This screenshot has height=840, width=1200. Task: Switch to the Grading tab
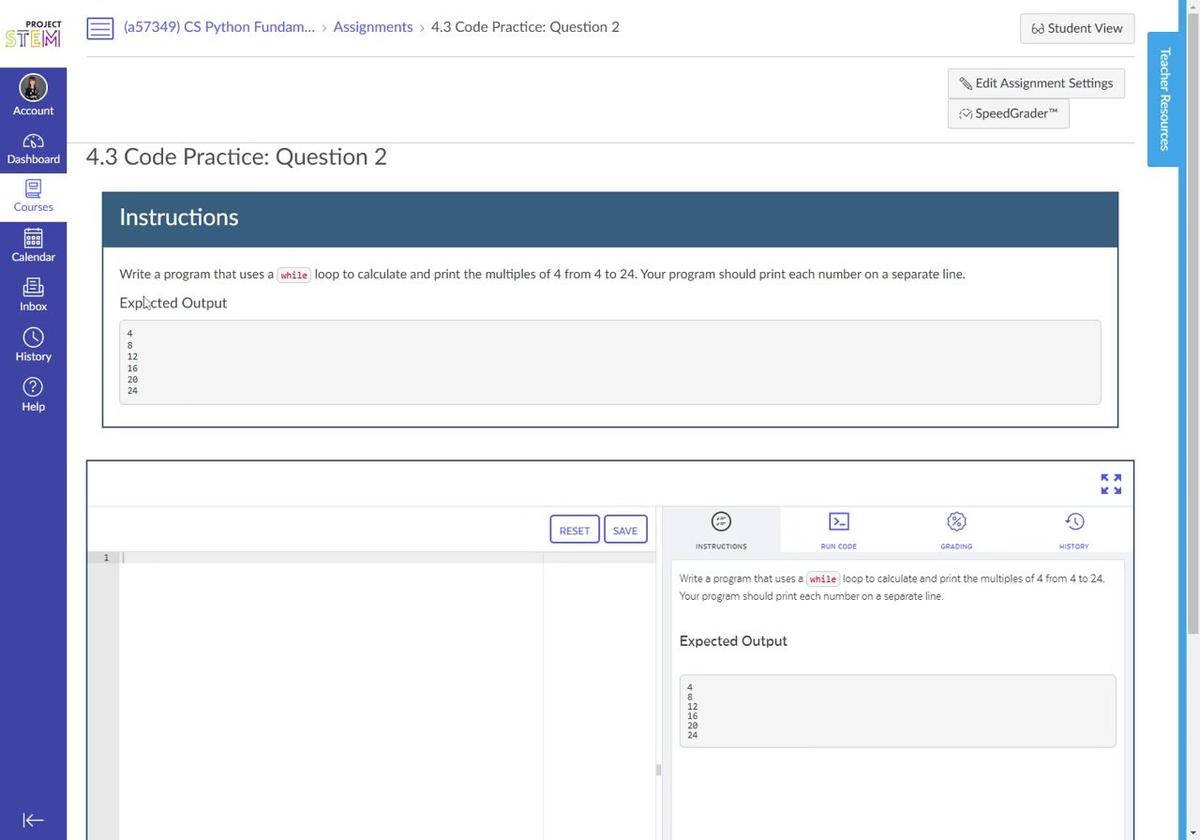(x=956, y=530)
